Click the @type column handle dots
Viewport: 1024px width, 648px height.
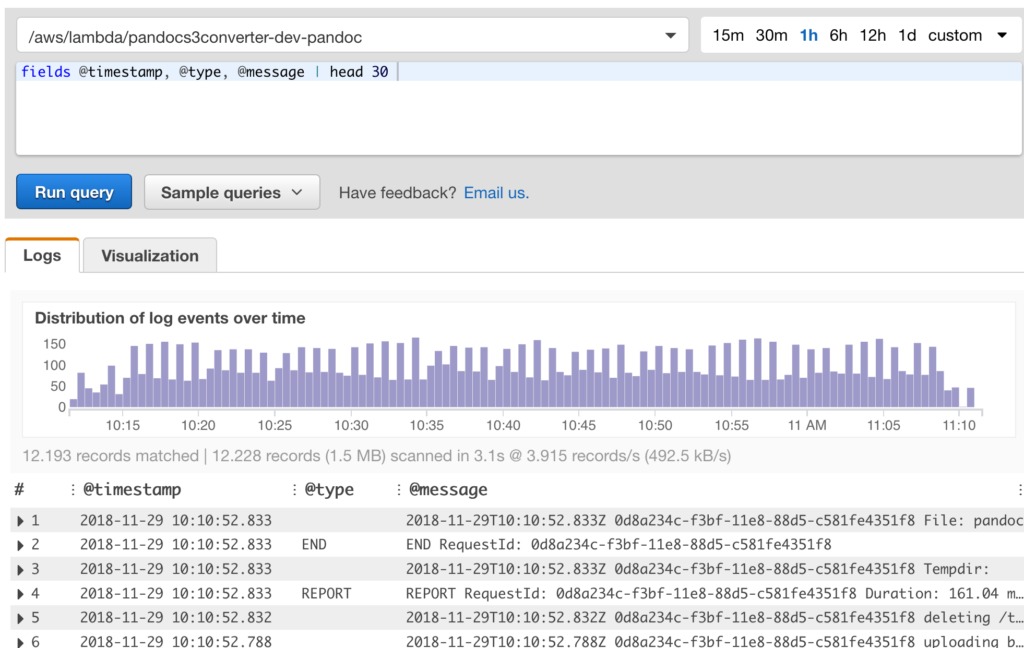[x=295, y=489]
